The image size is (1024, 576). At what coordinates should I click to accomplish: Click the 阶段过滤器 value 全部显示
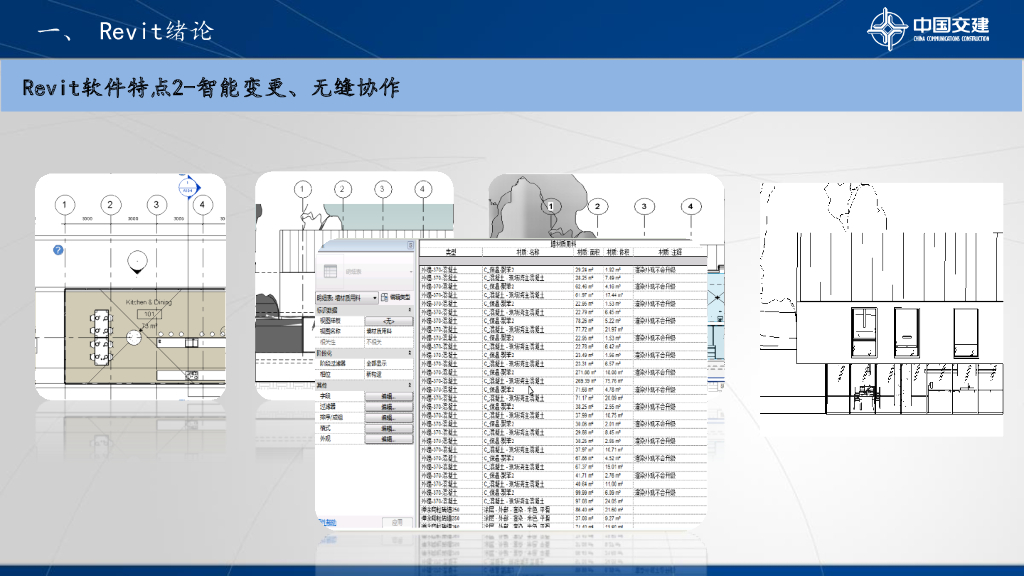pyautogui.click(x=389, y=363)
